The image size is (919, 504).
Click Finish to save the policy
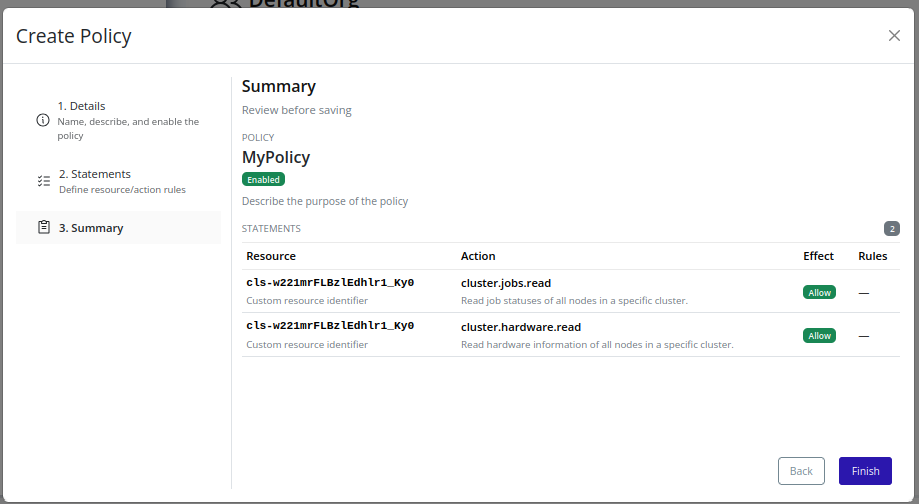tap(865, 471)
